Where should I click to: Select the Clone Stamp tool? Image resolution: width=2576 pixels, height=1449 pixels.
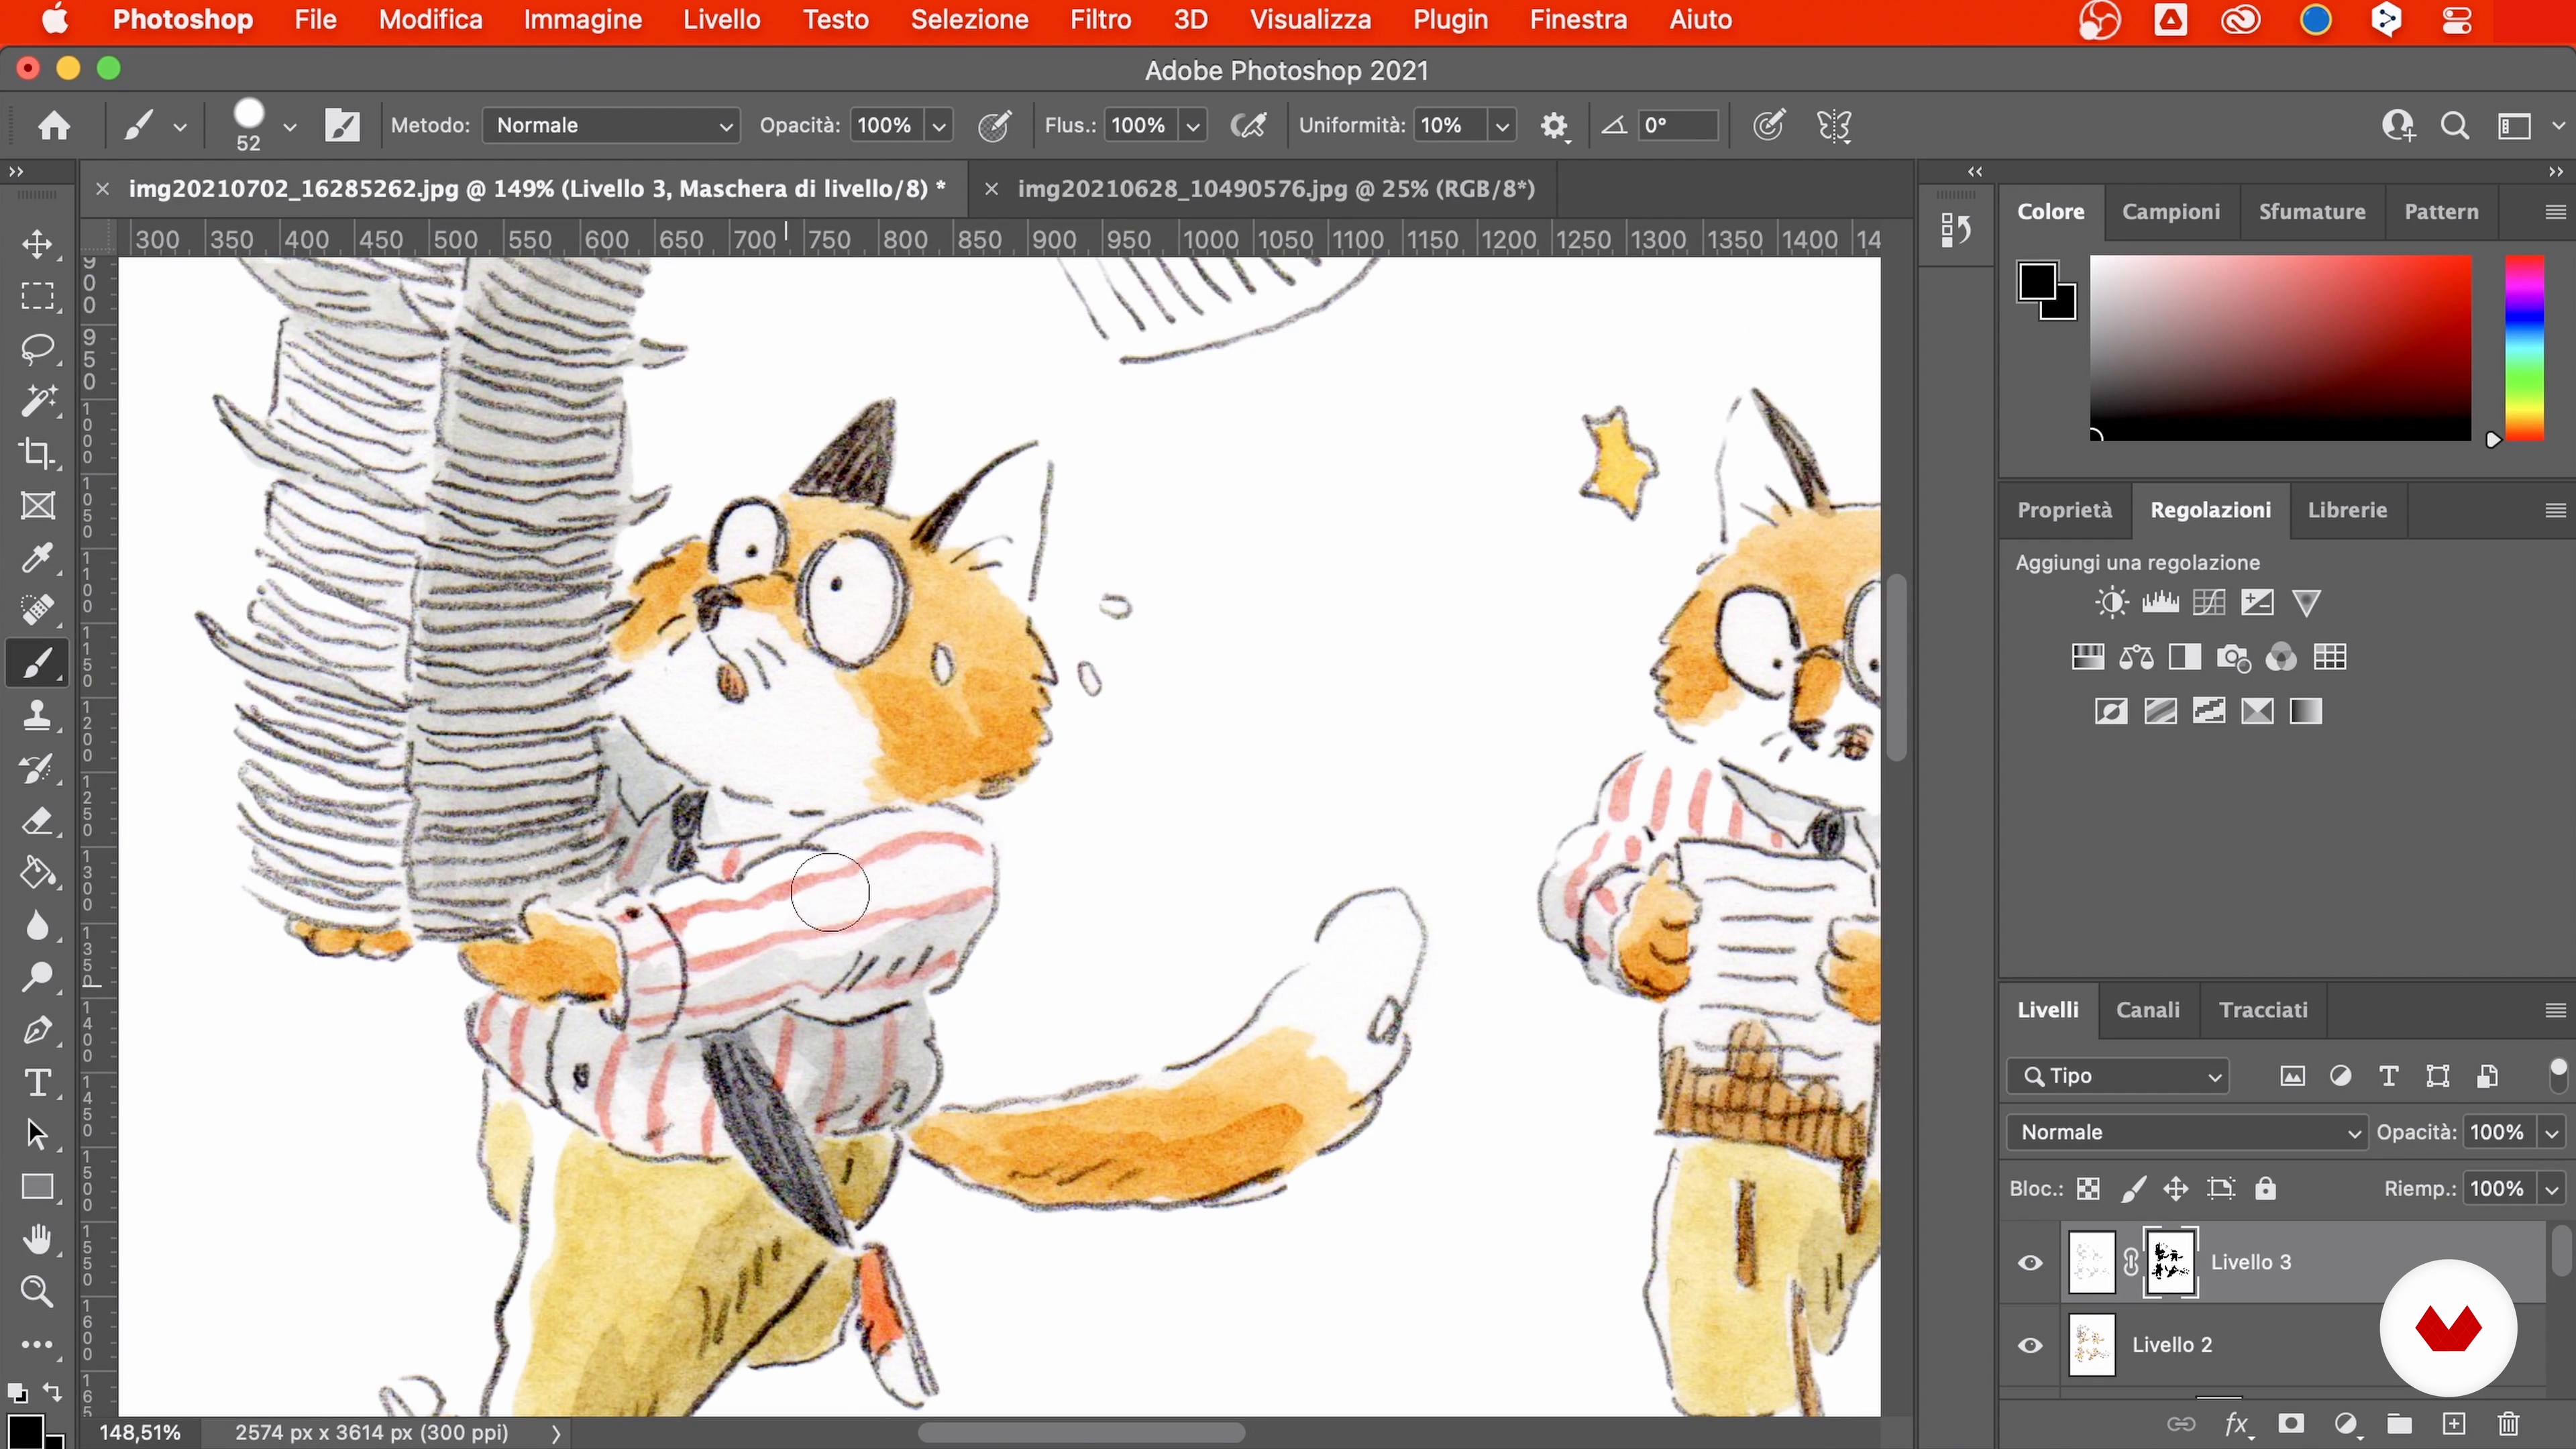[x=38, y=715]
